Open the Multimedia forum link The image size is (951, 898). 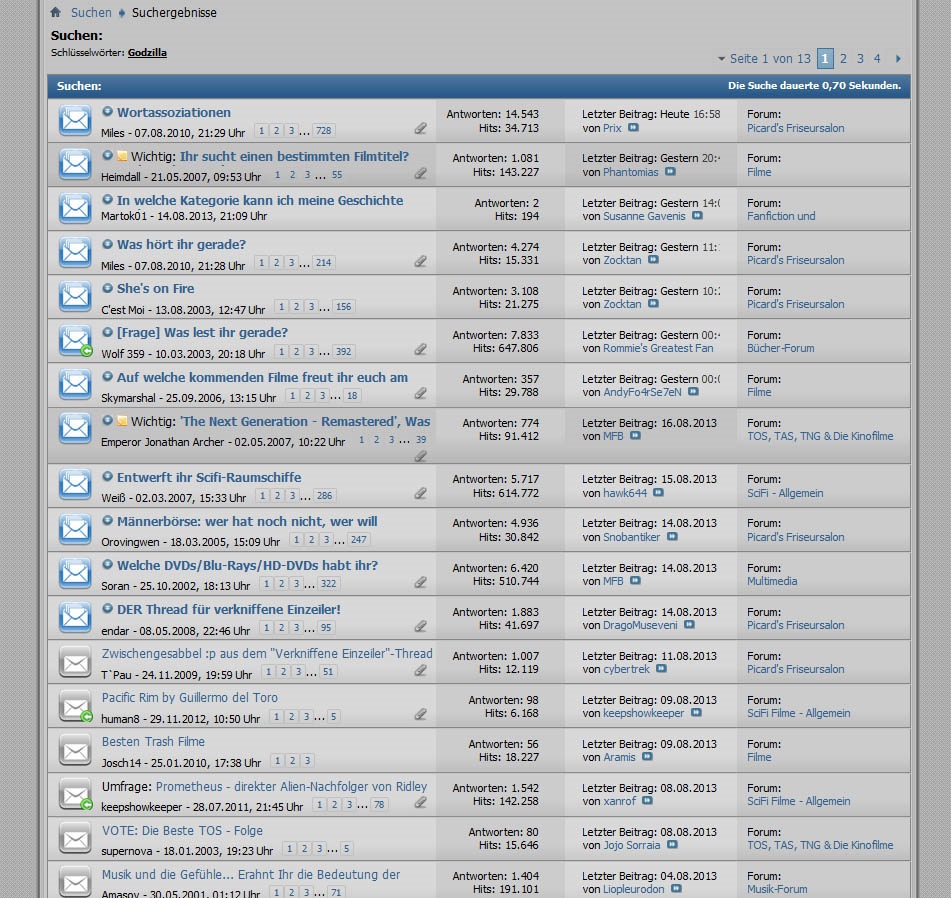pos(772,581)
